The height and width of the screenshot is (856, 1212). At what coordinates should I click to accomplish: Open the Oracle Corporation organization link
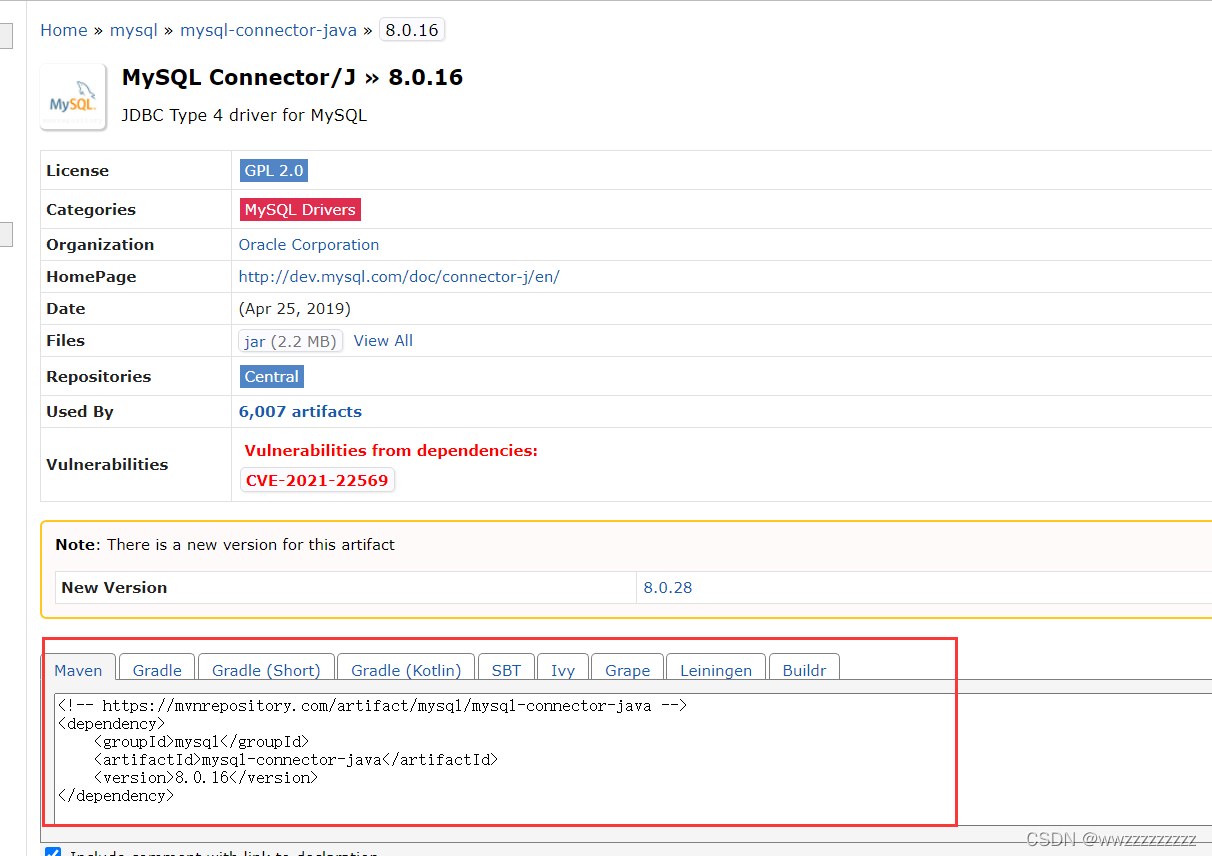[x=309, y=245]
